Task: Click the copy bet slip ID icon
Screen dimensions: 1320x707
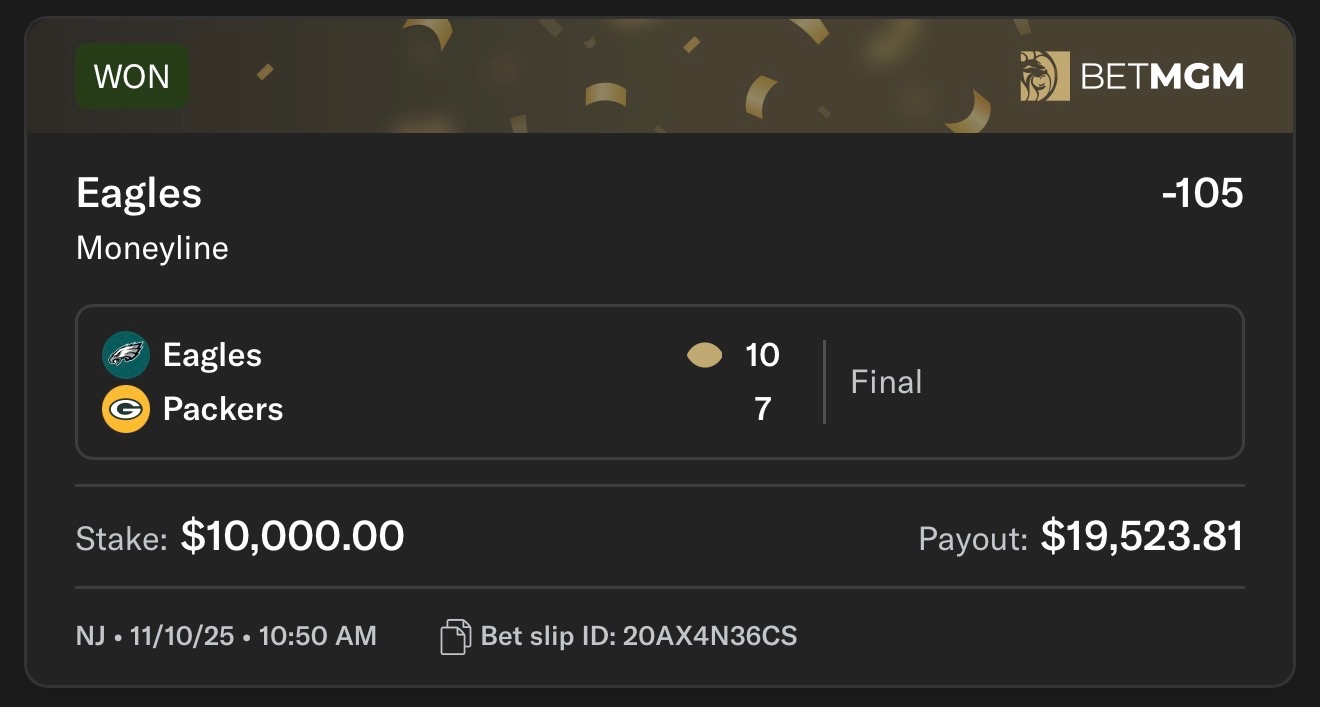Action: point(455,636)
